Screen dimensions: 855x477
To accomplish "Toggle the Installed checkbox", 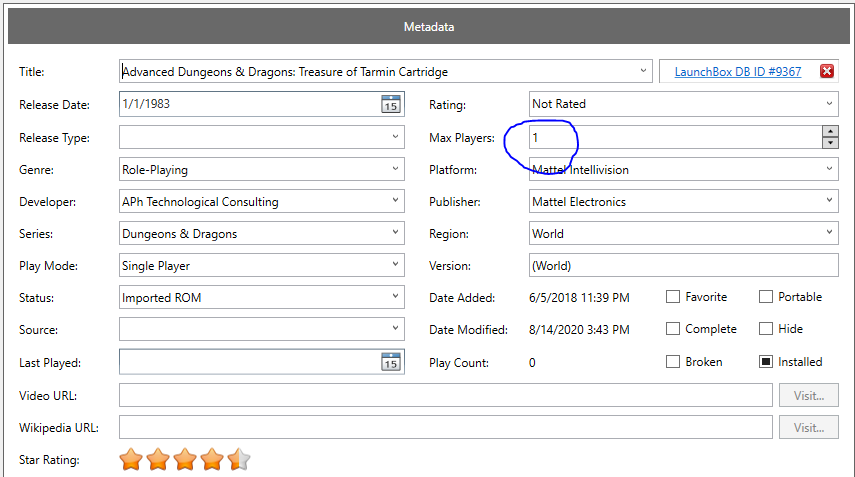I will click(x=766, y=361).
